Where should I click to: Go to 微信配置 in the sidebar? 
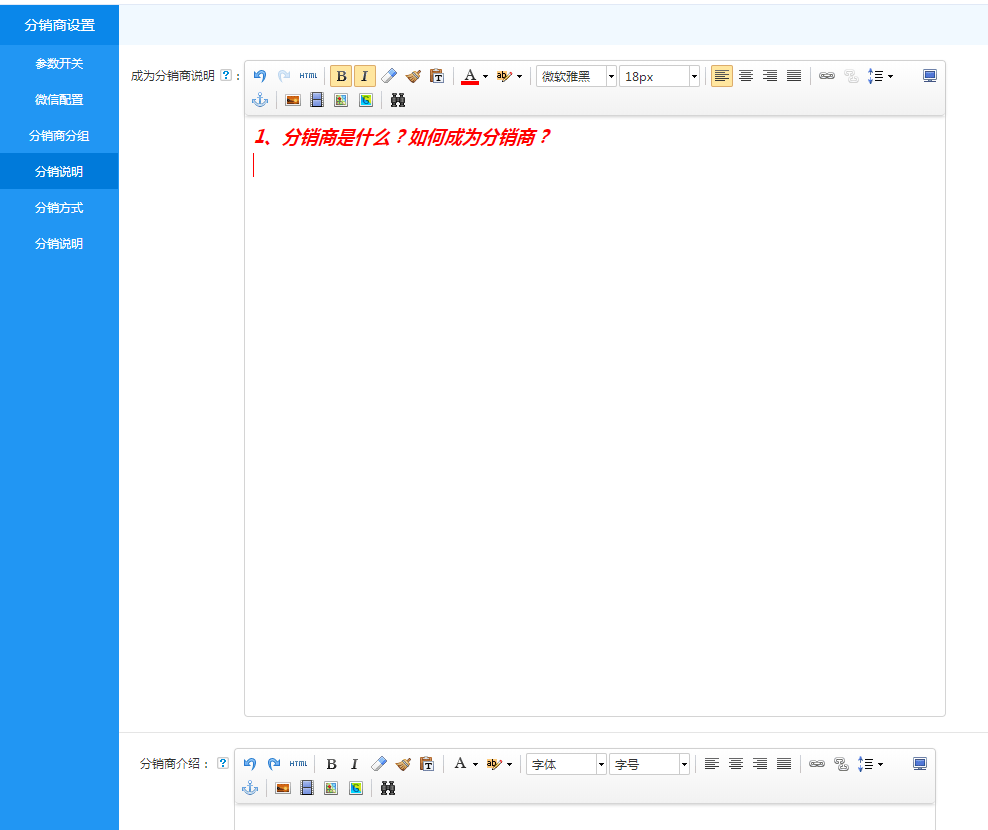(x=59, y=99)
